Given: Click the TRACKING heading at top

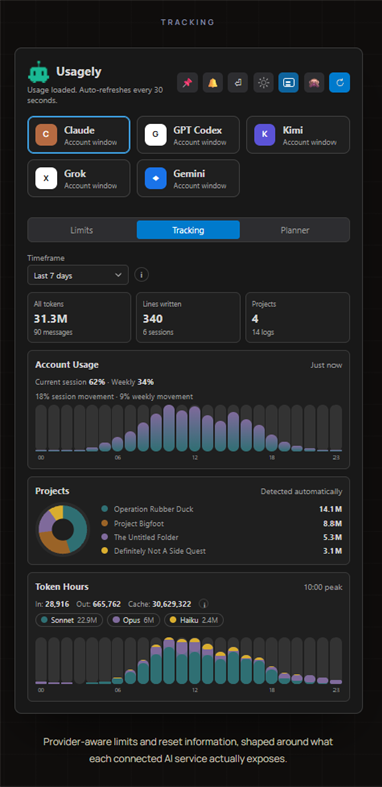Looking at the screenshot, I should click(188, 22).
